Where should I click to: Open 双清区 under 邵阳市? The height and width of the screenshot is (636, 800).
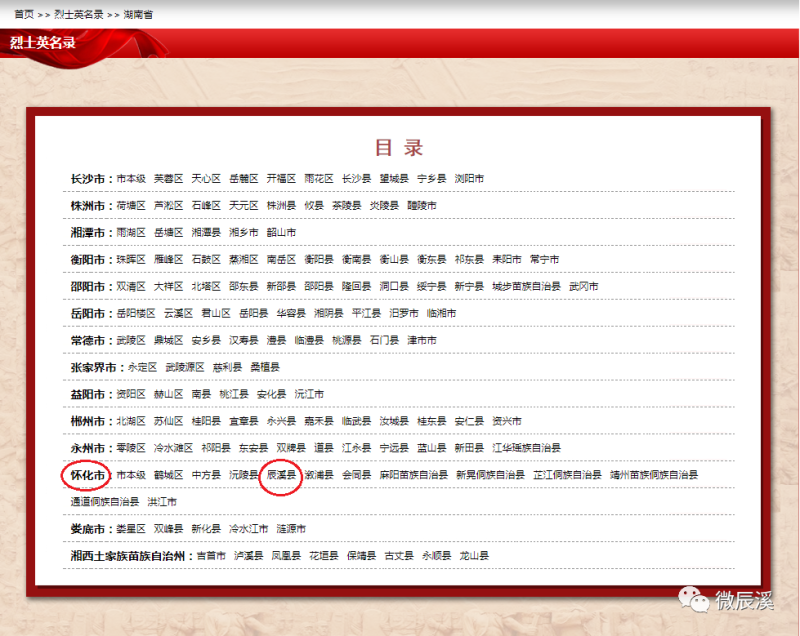[x=131, y=287]
